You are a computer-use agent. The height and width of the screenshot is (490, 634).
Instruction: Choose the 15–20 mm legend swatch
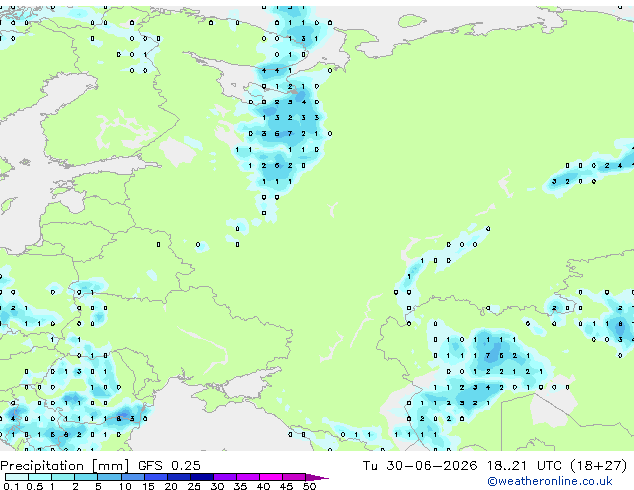(x=155, y=477)
